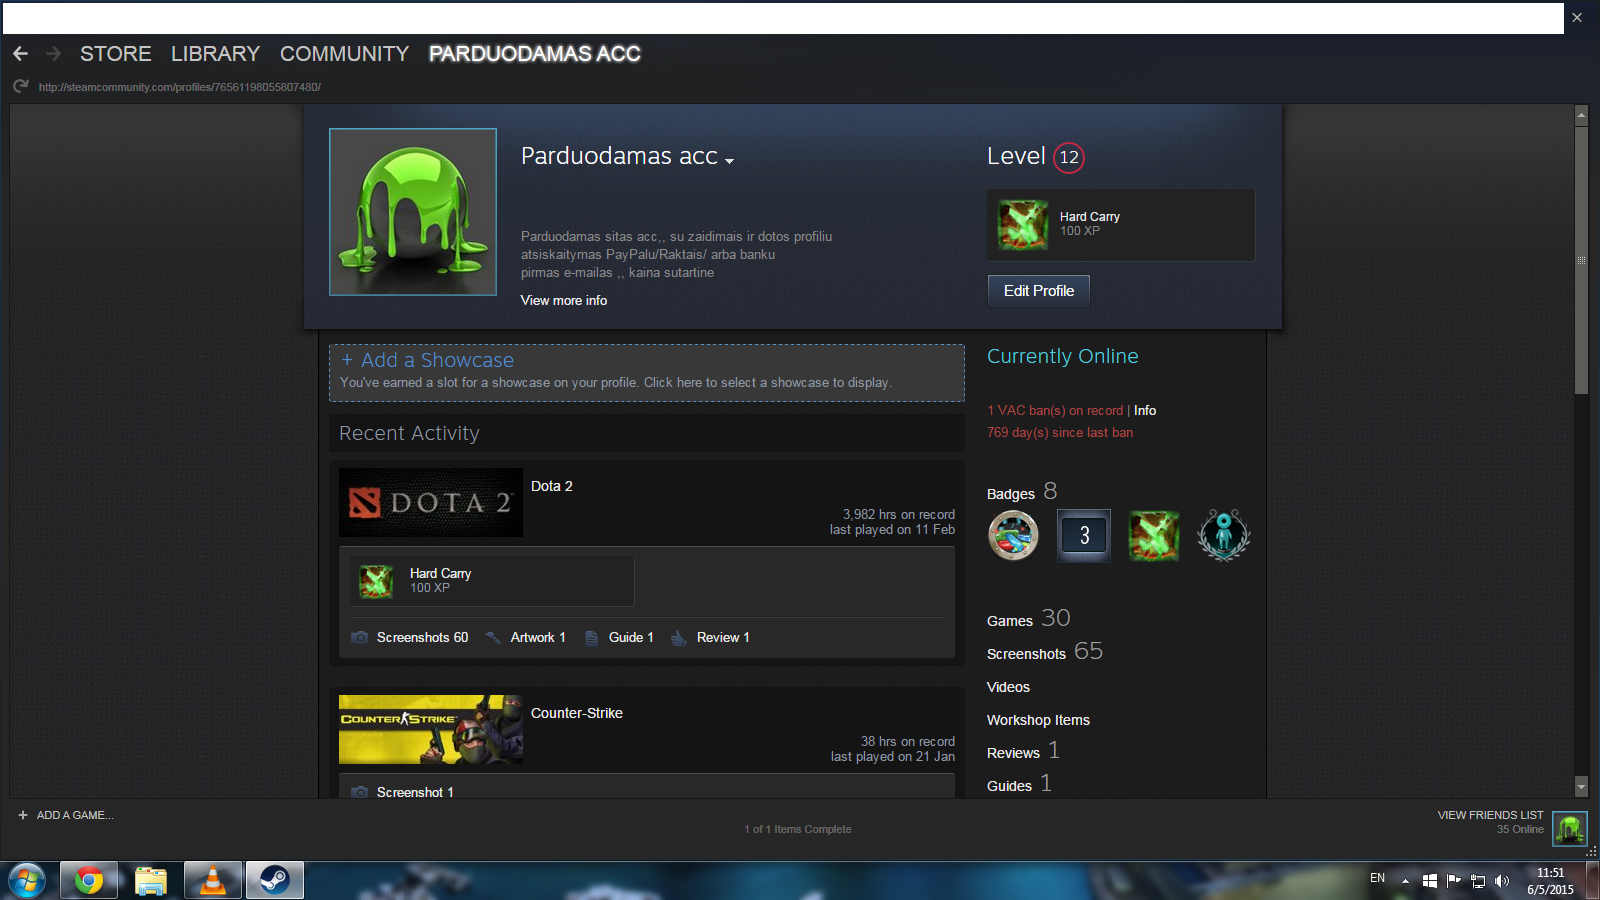Open the Counter-Strike game banner
This screenshot has height=900, width=1600.
pos(431,729)
